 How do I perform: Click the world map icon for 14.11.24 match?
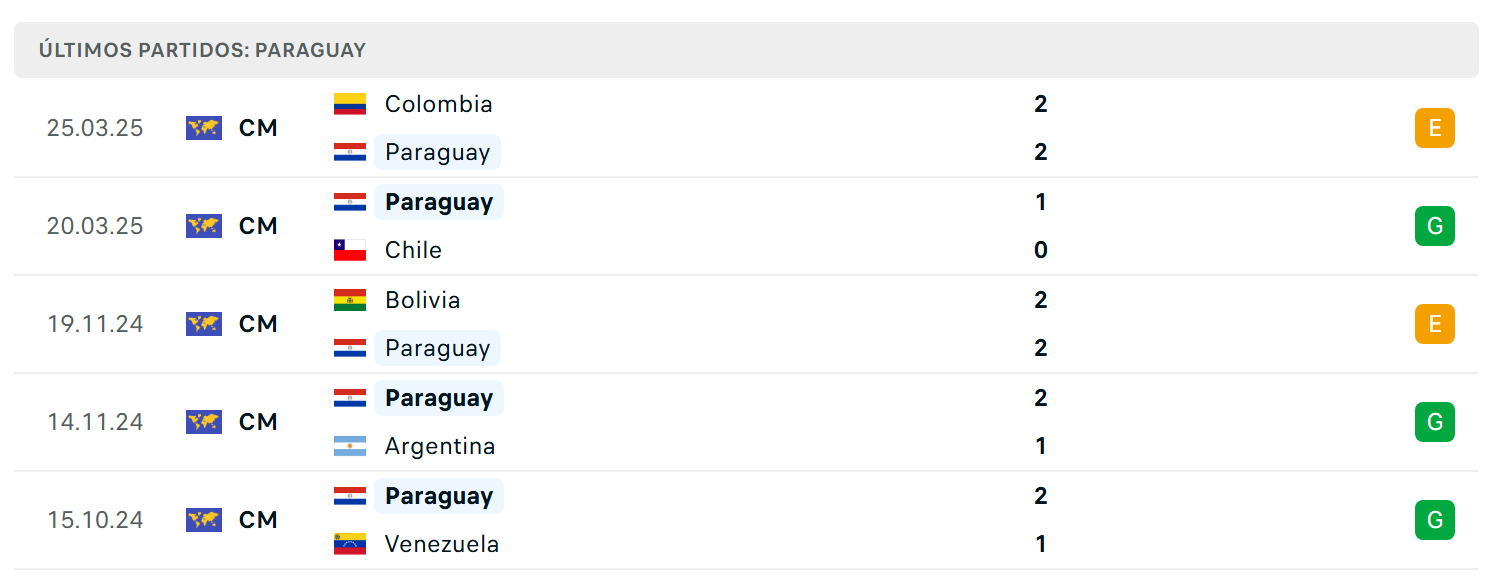204,422
